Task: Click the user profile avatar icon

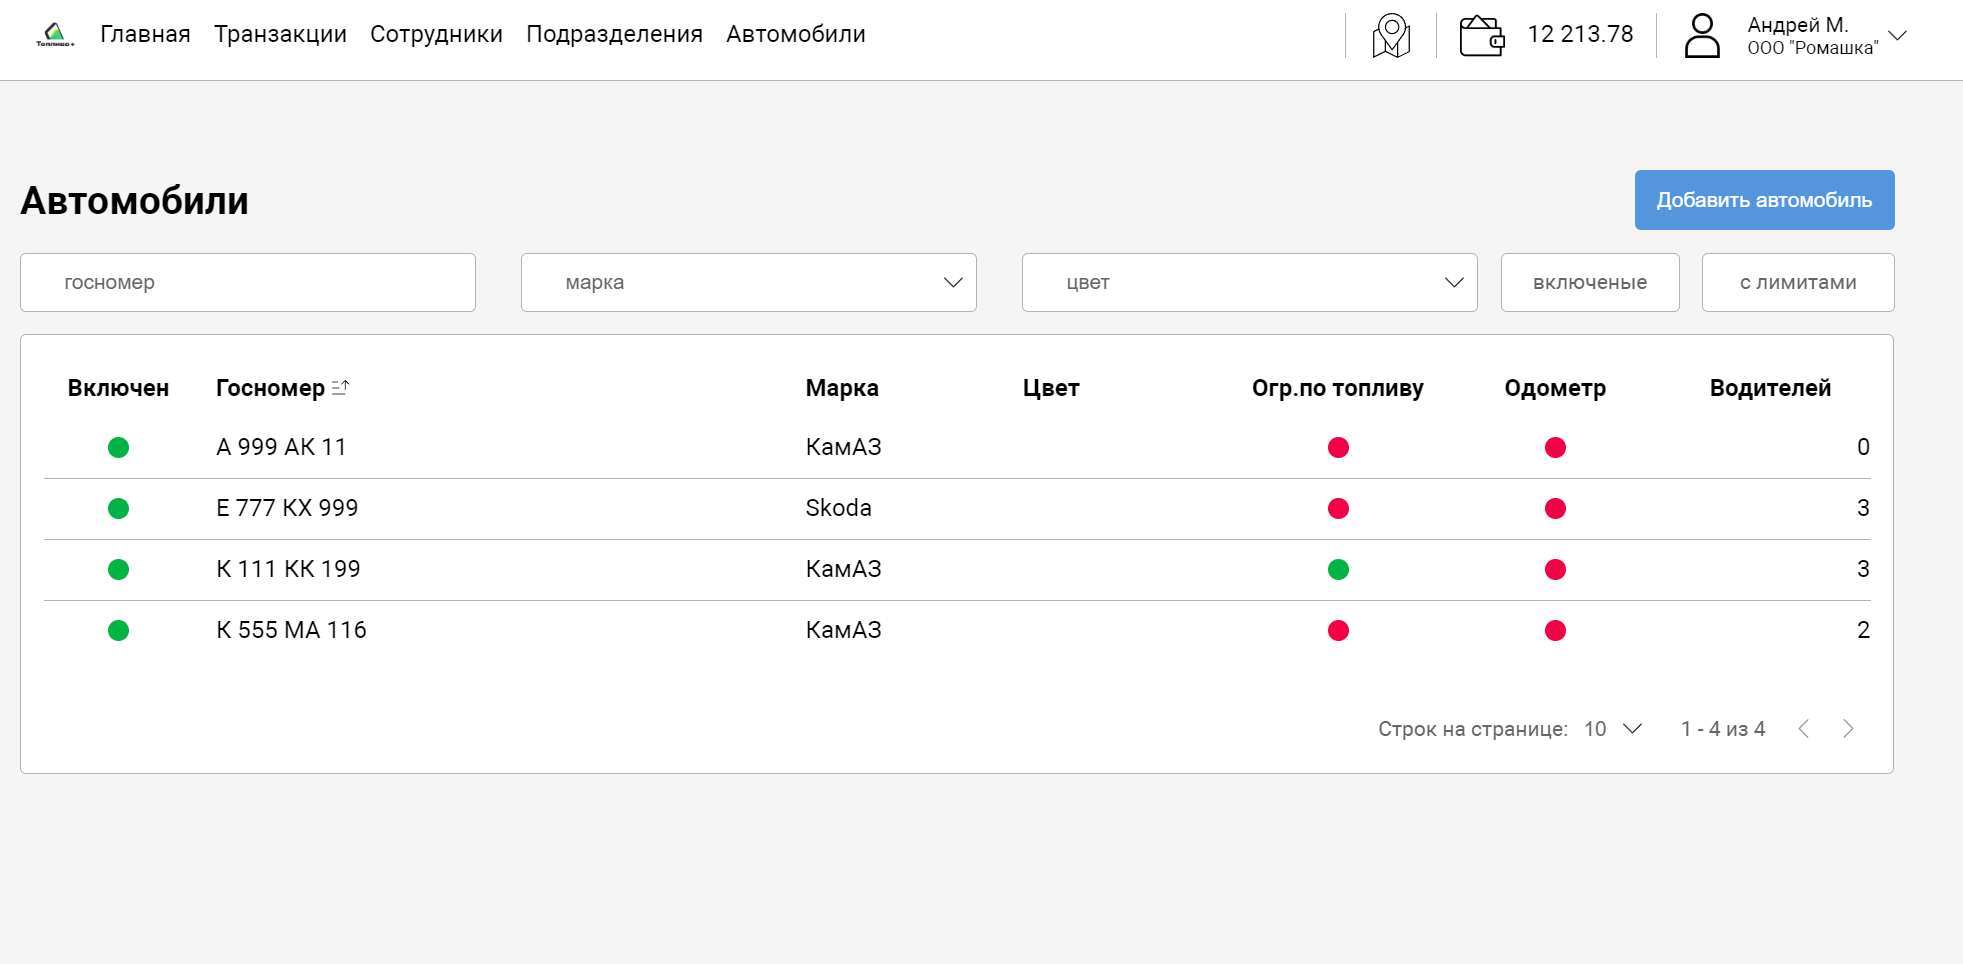Action: pos(1702,36)
